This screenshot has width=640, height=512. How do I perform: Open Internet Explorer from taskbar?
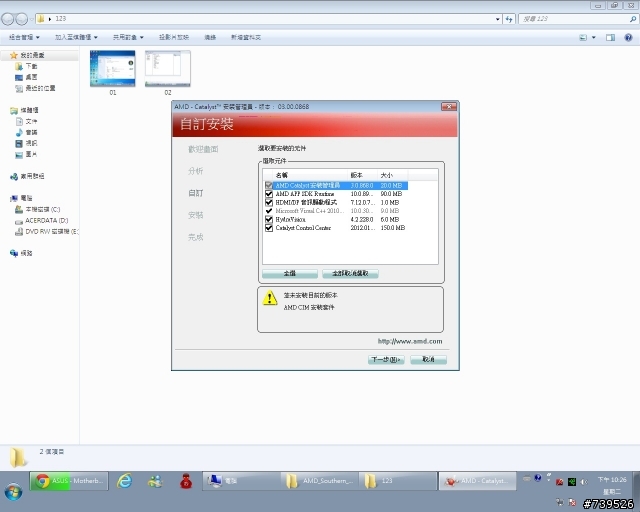124,481
